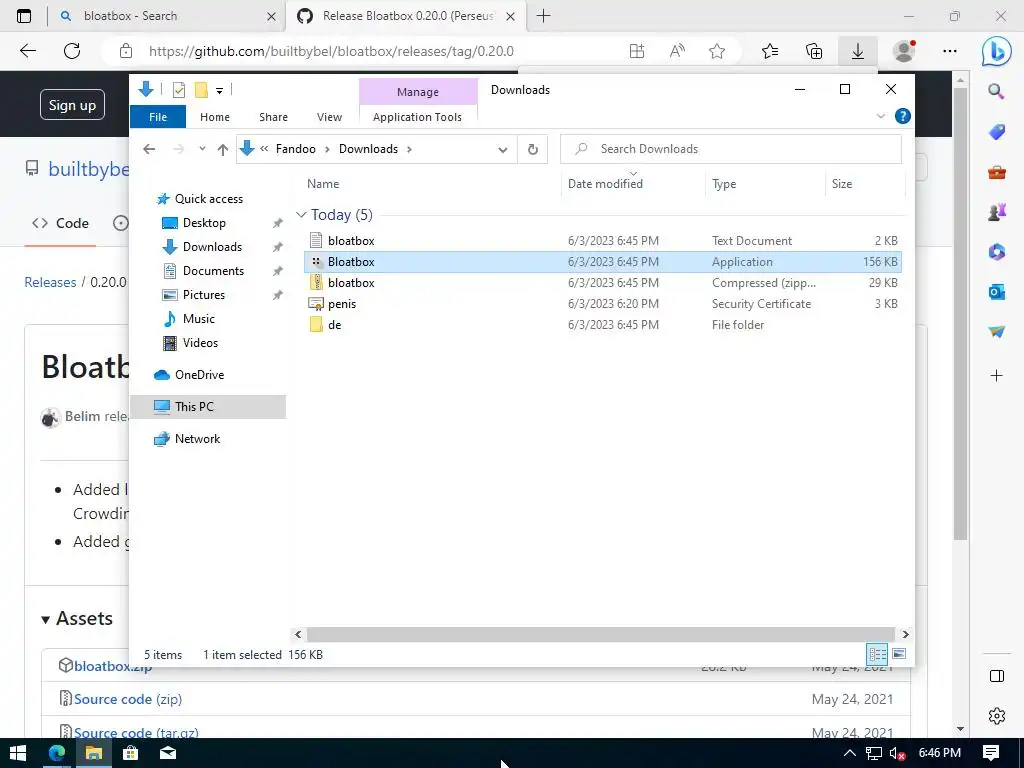The width and height of the screenshot is (1024, 768).
Task: Open the Edge downloads toolbar icon
Action: (857, 51)
